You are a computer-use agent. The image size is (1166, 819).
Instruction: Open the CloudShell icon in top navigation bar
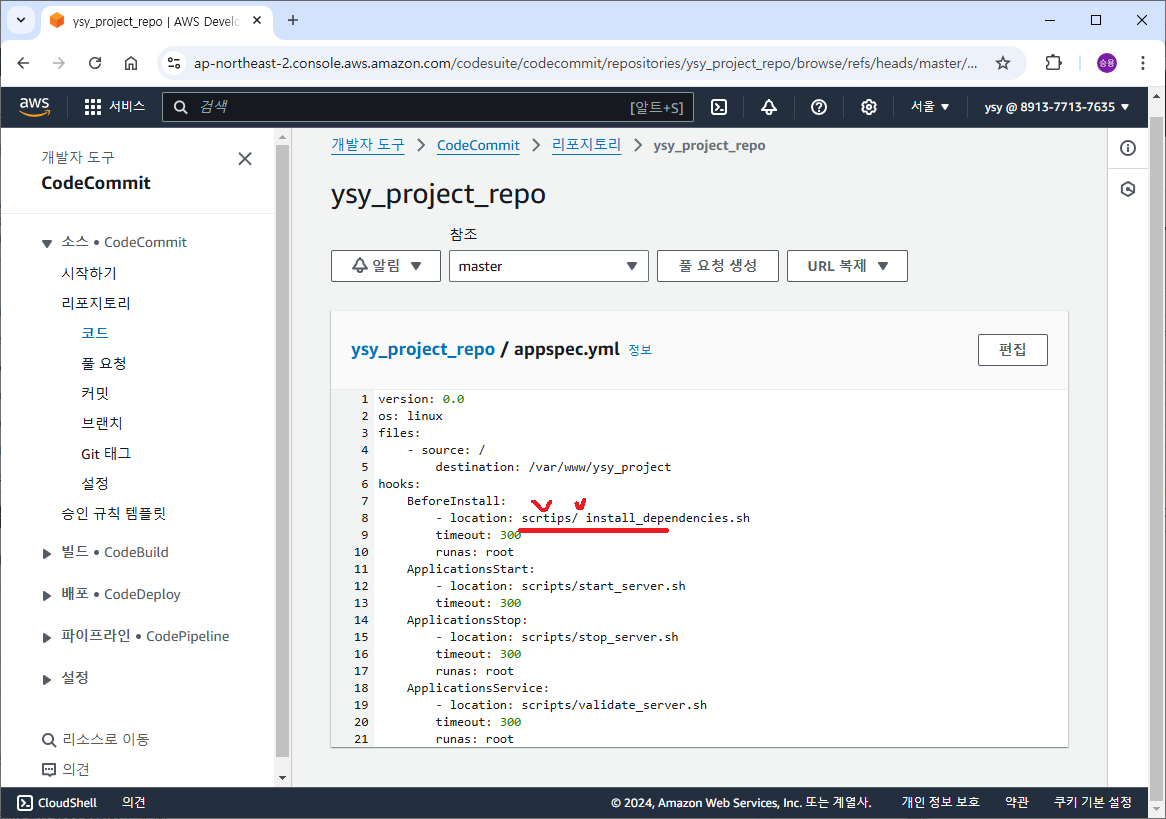[x=719, y=107]
